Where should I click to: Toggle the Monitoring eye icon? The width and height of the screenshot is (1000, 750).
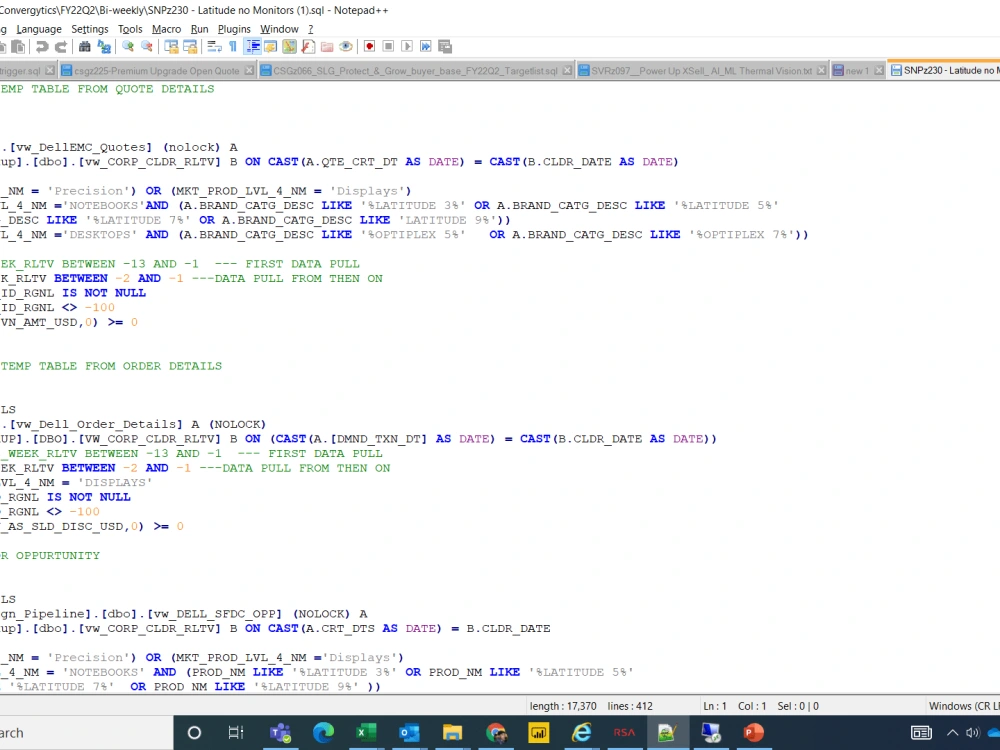pos(346,47)
